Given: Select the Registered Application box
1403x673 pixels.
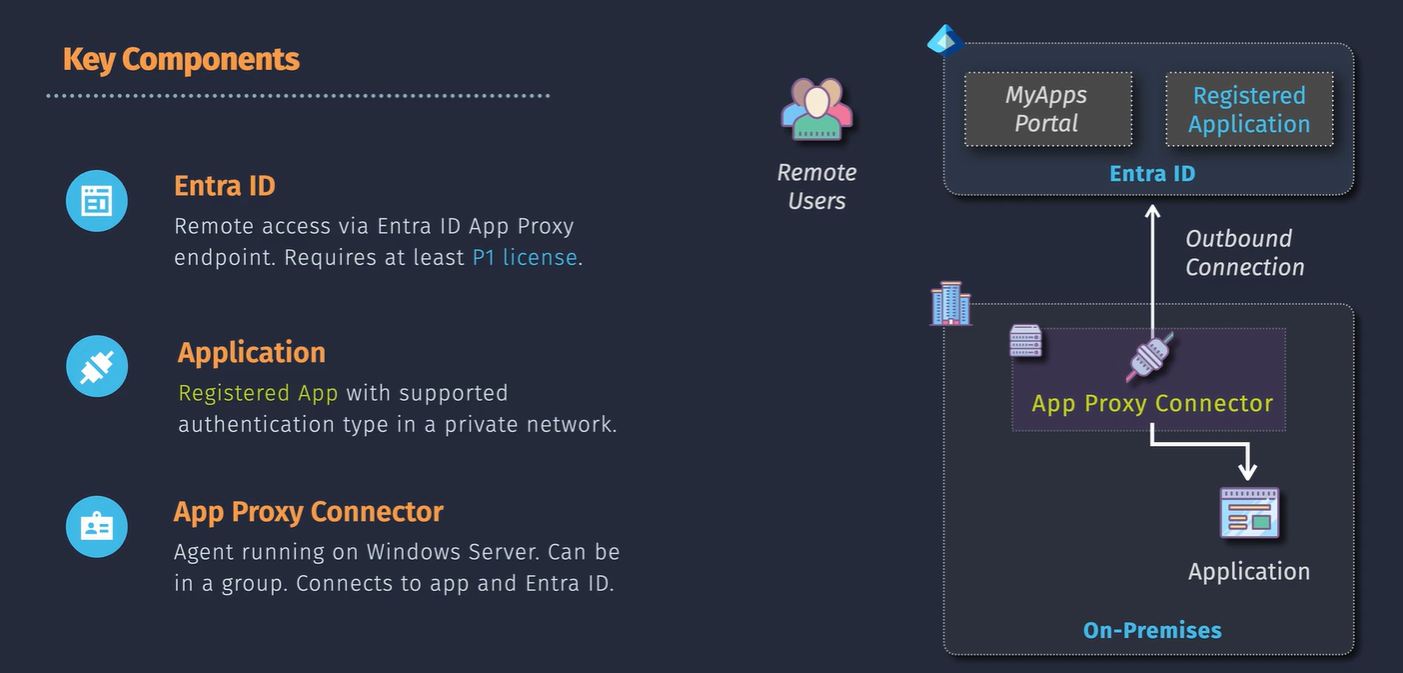Looking at the screenshot, I should pyautogui.click(x=1249, y=110).
